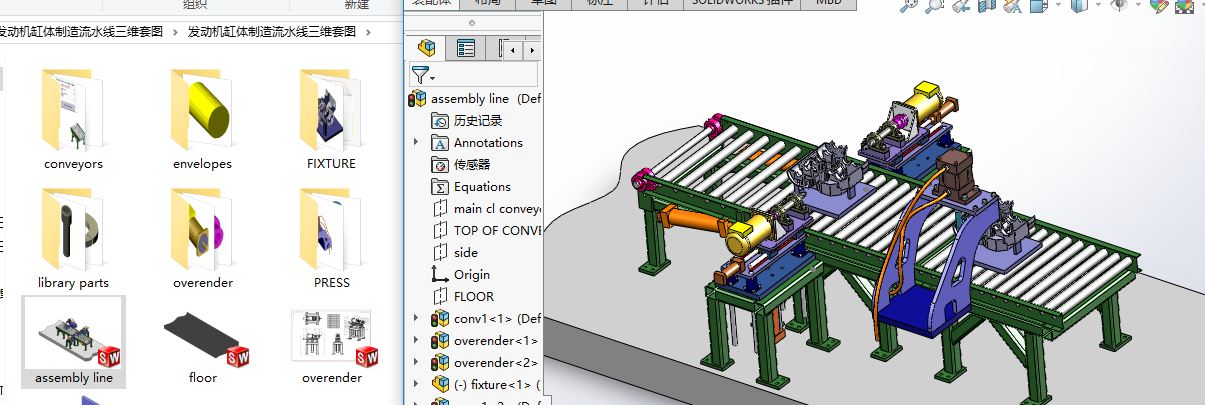Image resolution: width=1205 pixels, height=405 pixels.
Task: Click inside the tree filter search field
Action: tap(486, 74)
